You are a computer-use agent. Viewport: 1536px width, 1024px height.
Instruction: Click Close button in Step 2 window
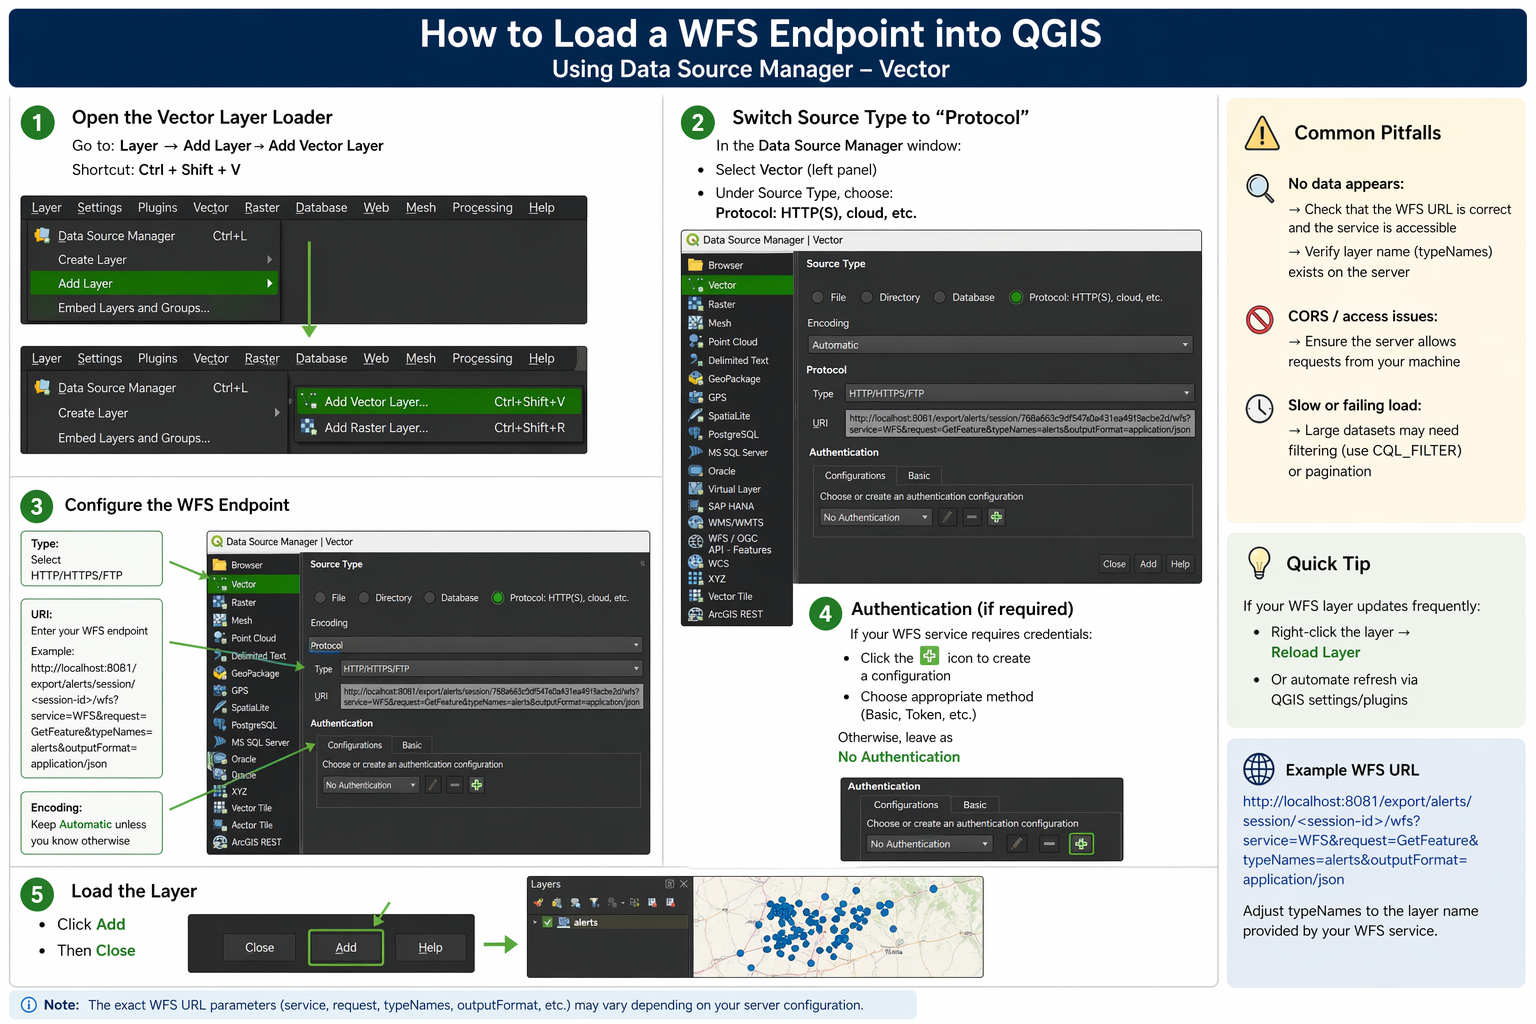pyautogui.click(x=1114, y=564)
